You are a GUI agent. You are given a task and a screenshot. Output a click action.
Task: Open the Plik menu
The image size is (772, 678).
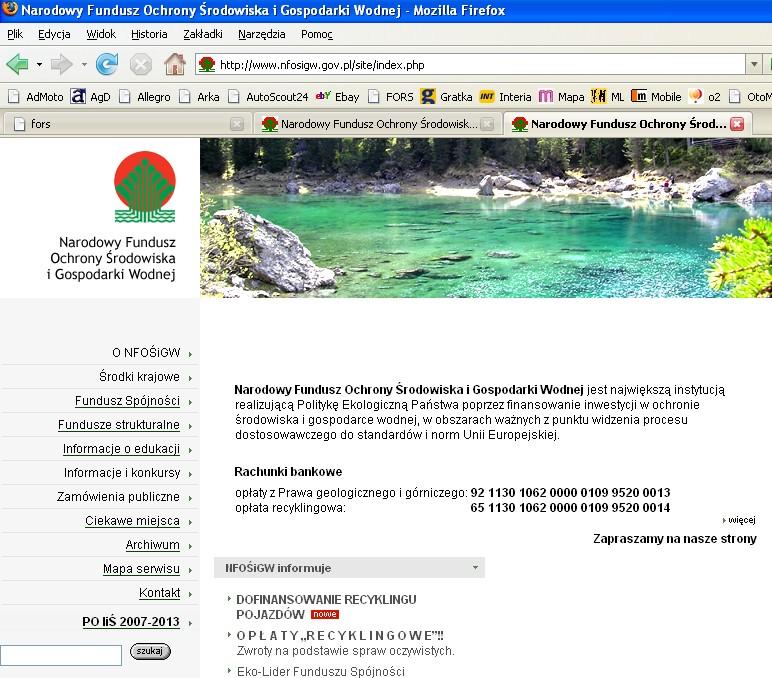click(15, 34)
